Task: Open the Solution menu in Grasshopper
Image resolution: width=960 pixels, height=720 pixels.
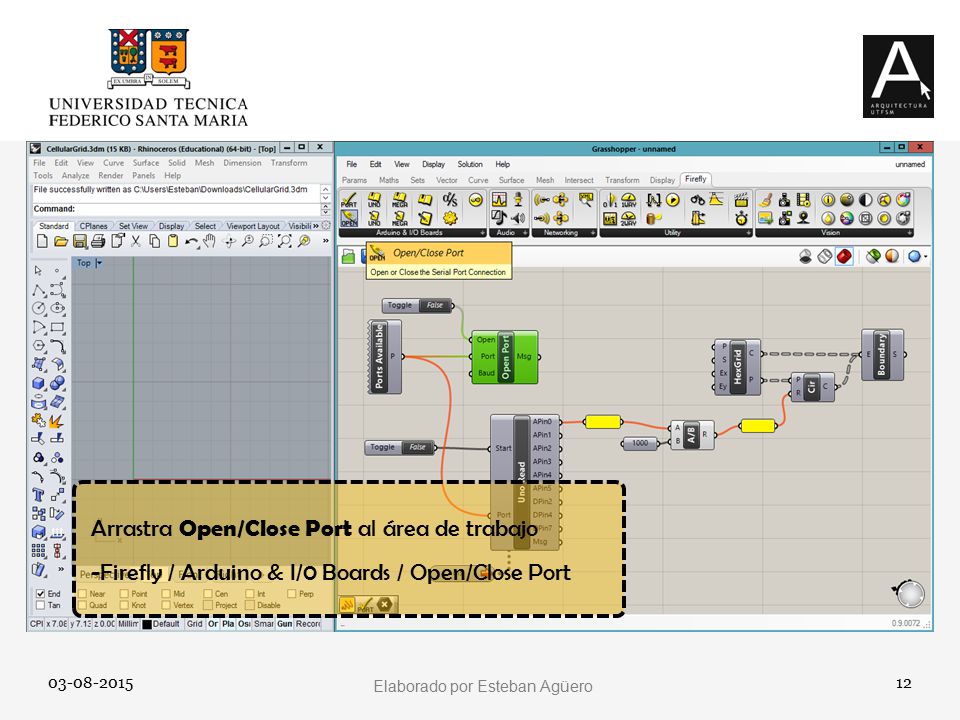Action: 470,164
